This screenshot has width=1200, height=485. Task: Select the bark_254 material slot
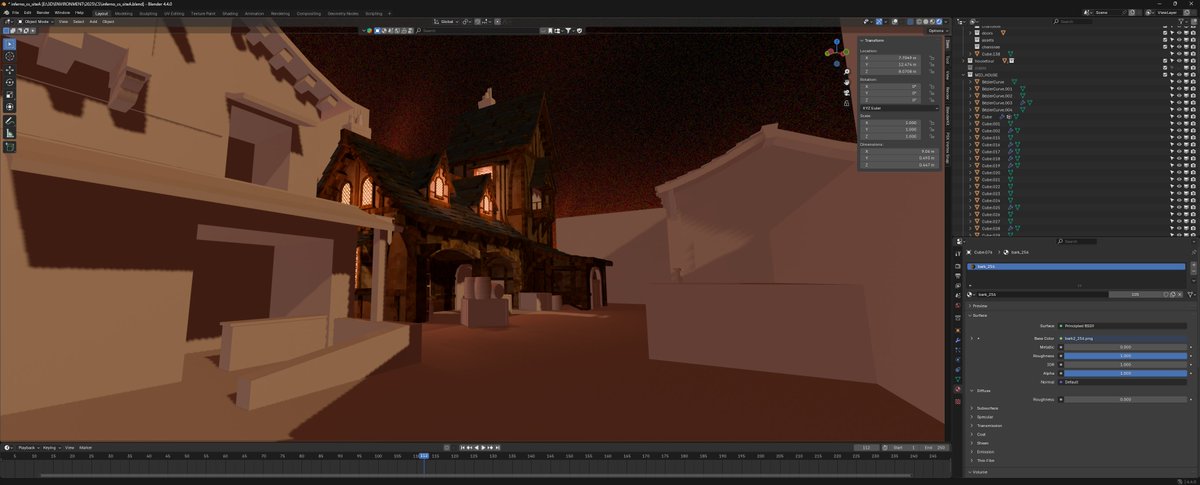pos(1076,267)
